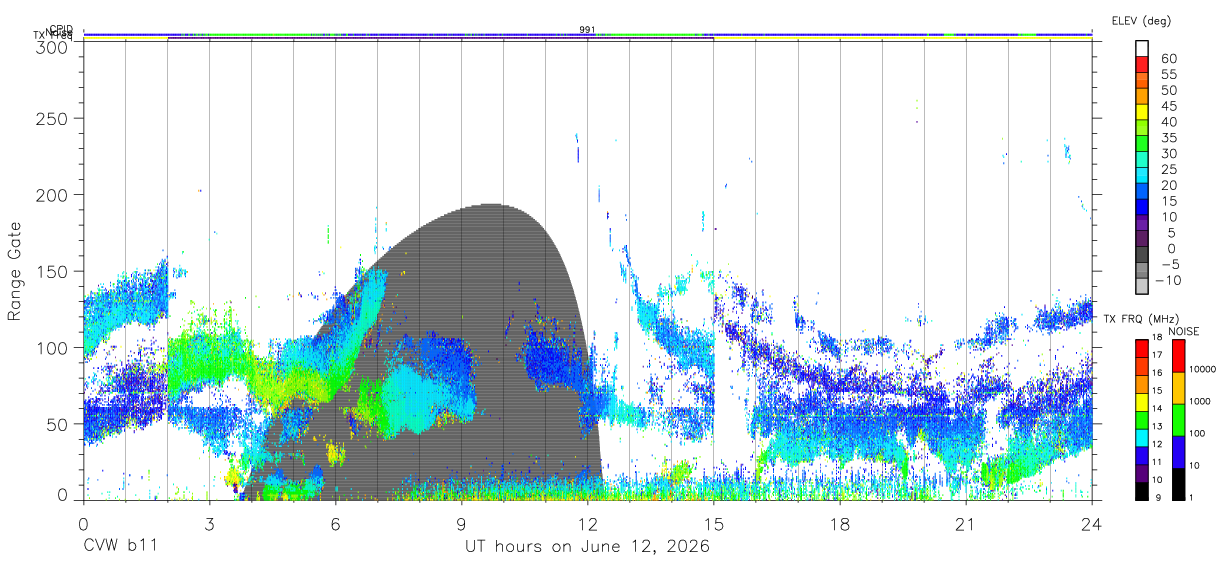Click the '12' tick on the UT hours axis
1228x567 pixels.
(587, 523)
